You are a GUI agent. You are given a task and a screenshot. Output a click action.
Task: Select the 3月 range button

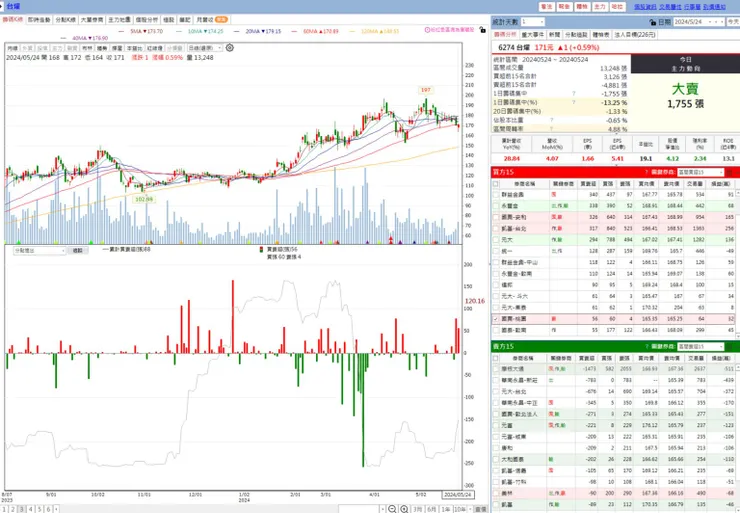coord(418,509)
